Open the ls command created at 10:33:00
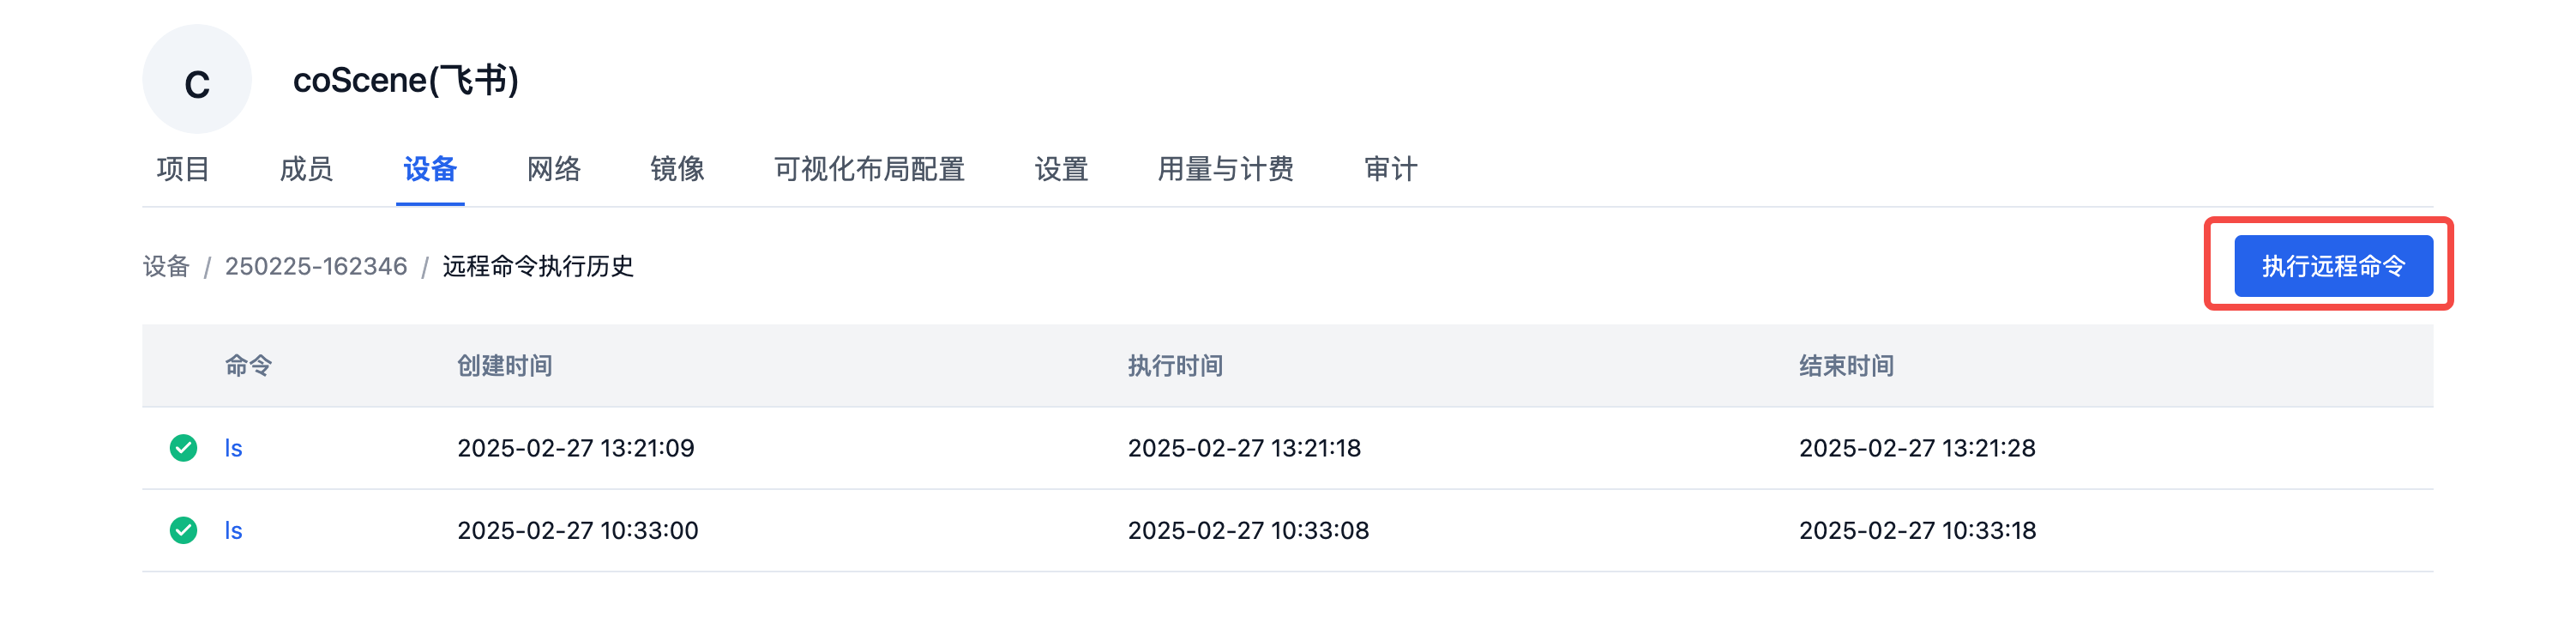The width and height of the screenshot is (2576, 623). coord(233,530)
